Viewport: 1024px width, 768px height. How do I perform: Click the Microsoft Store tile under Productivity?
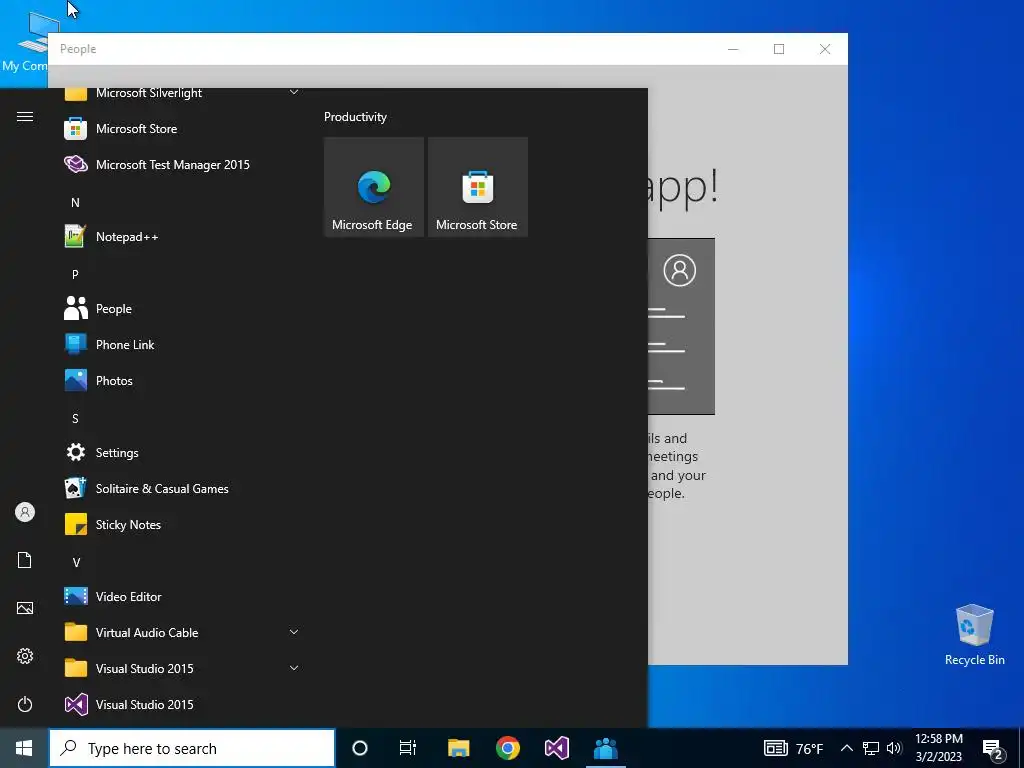(x=477, y=187)
